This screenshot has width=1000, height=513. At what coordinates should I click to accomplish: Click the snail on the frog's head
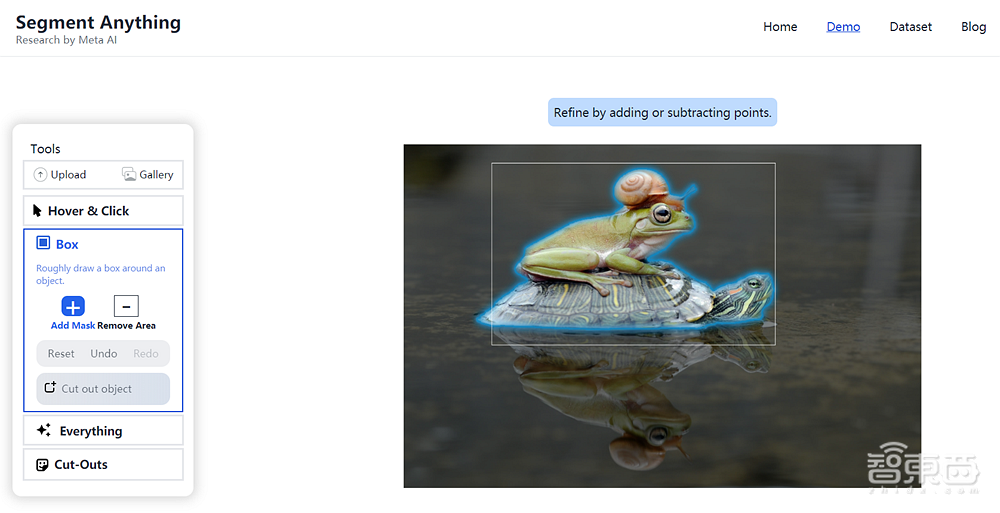641,188
